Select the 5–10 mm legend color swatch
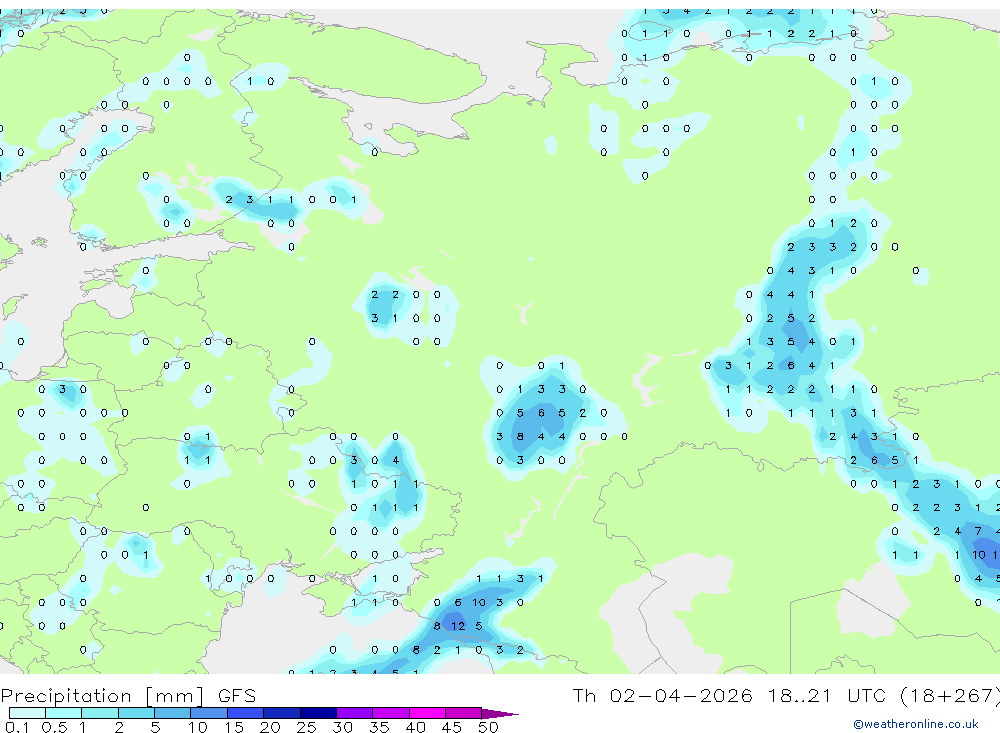The height and width of the screenshot is (733, 1000). click(173, 713)
